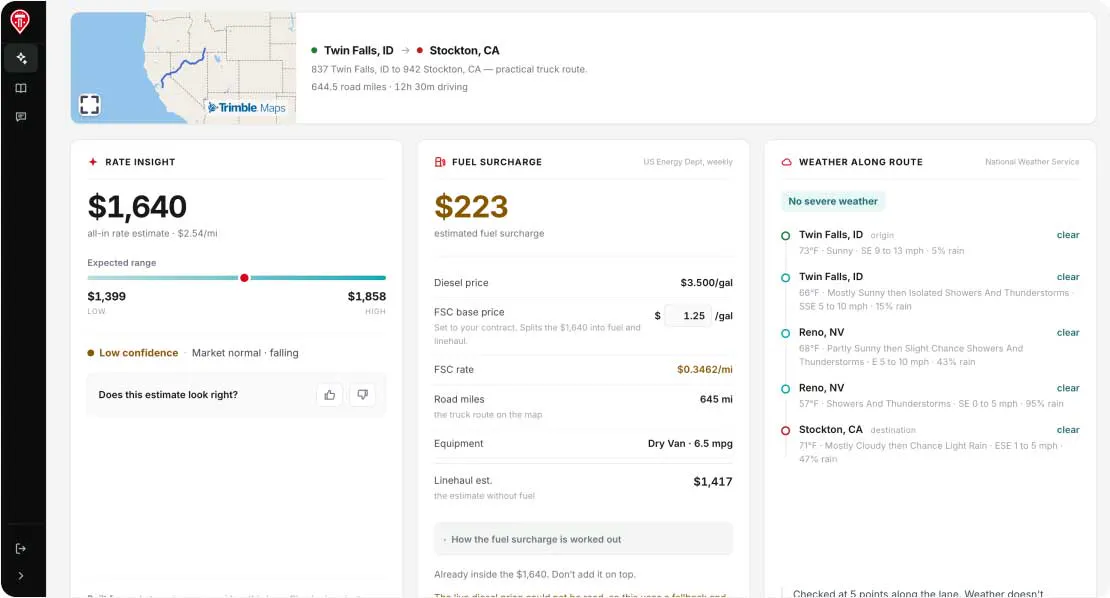The height and width of the screenshot is (598, 1110).
Task: Click the thumbs up feedback button
Action: point(330,395)
